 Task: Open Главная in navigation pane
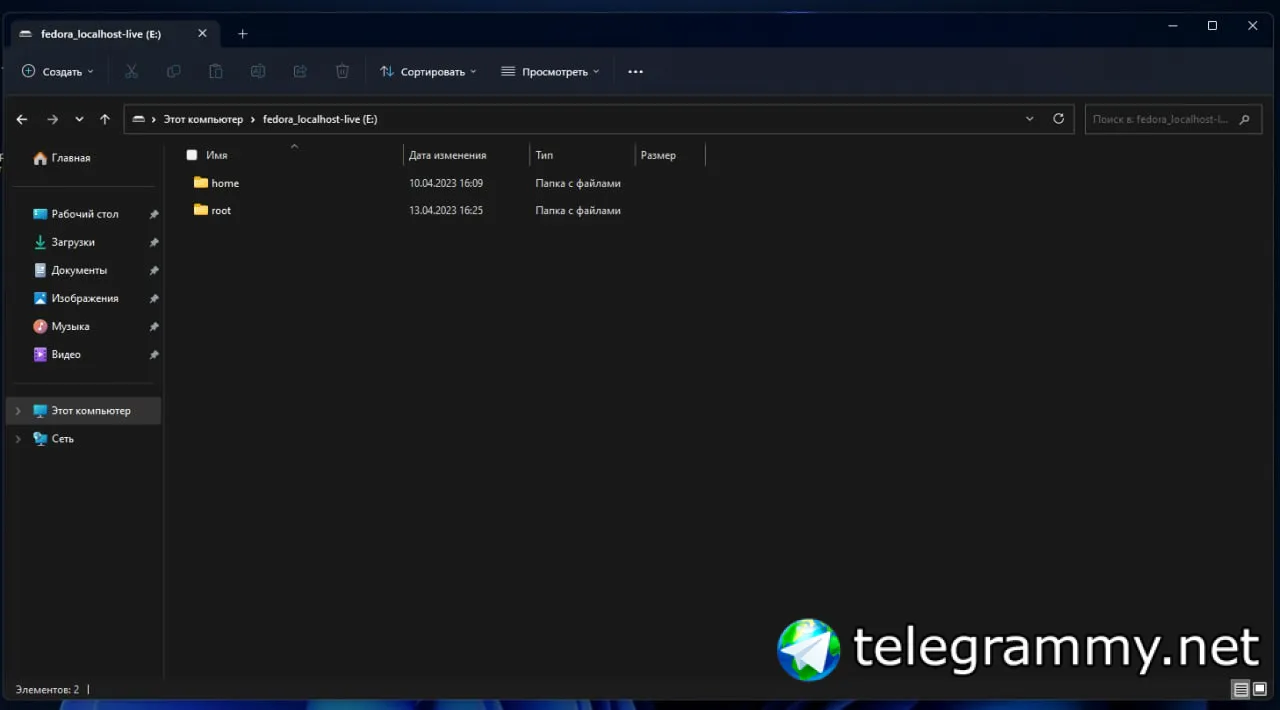point(62,158)
